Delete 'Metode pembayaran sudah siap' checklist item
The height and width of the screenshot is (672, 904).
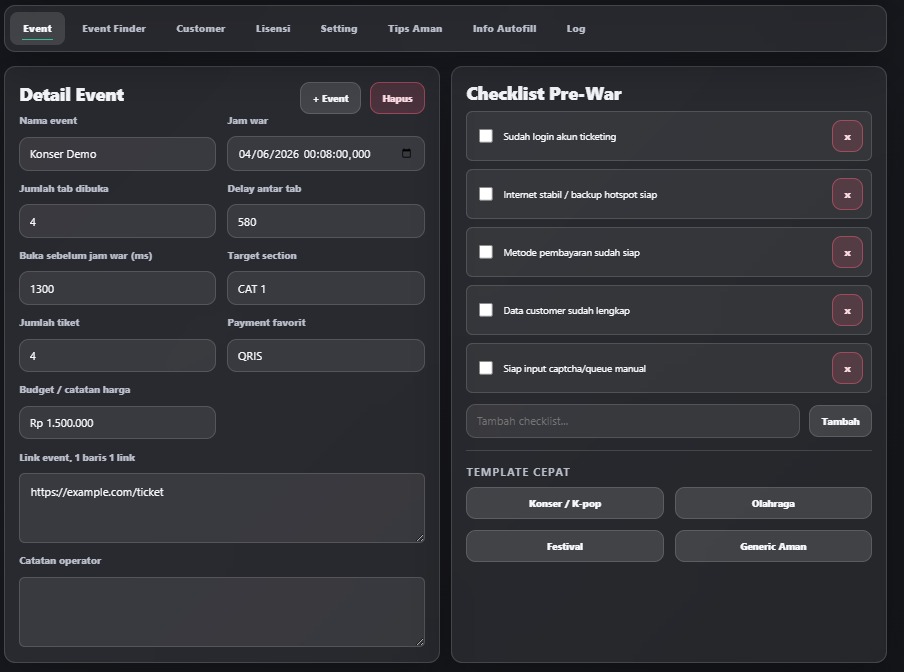[x=847, y=252]
